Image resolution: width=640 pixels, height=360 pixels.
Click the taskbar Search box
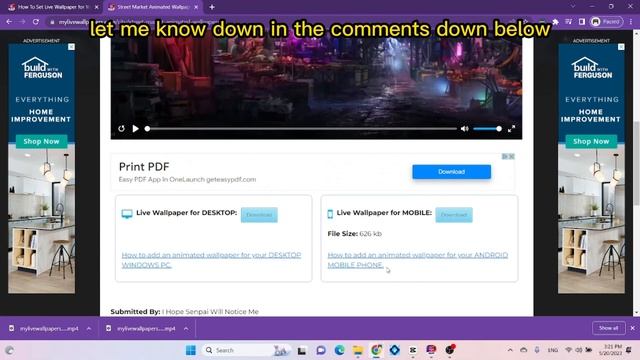246,350
